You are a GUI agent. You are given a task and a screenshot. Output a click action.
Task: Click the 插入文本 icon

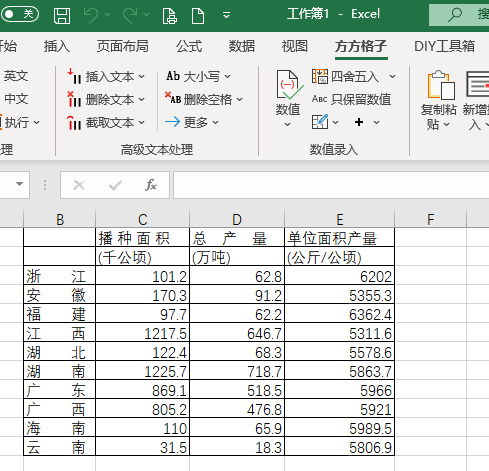pyautogui.click(x=74, y=76)
